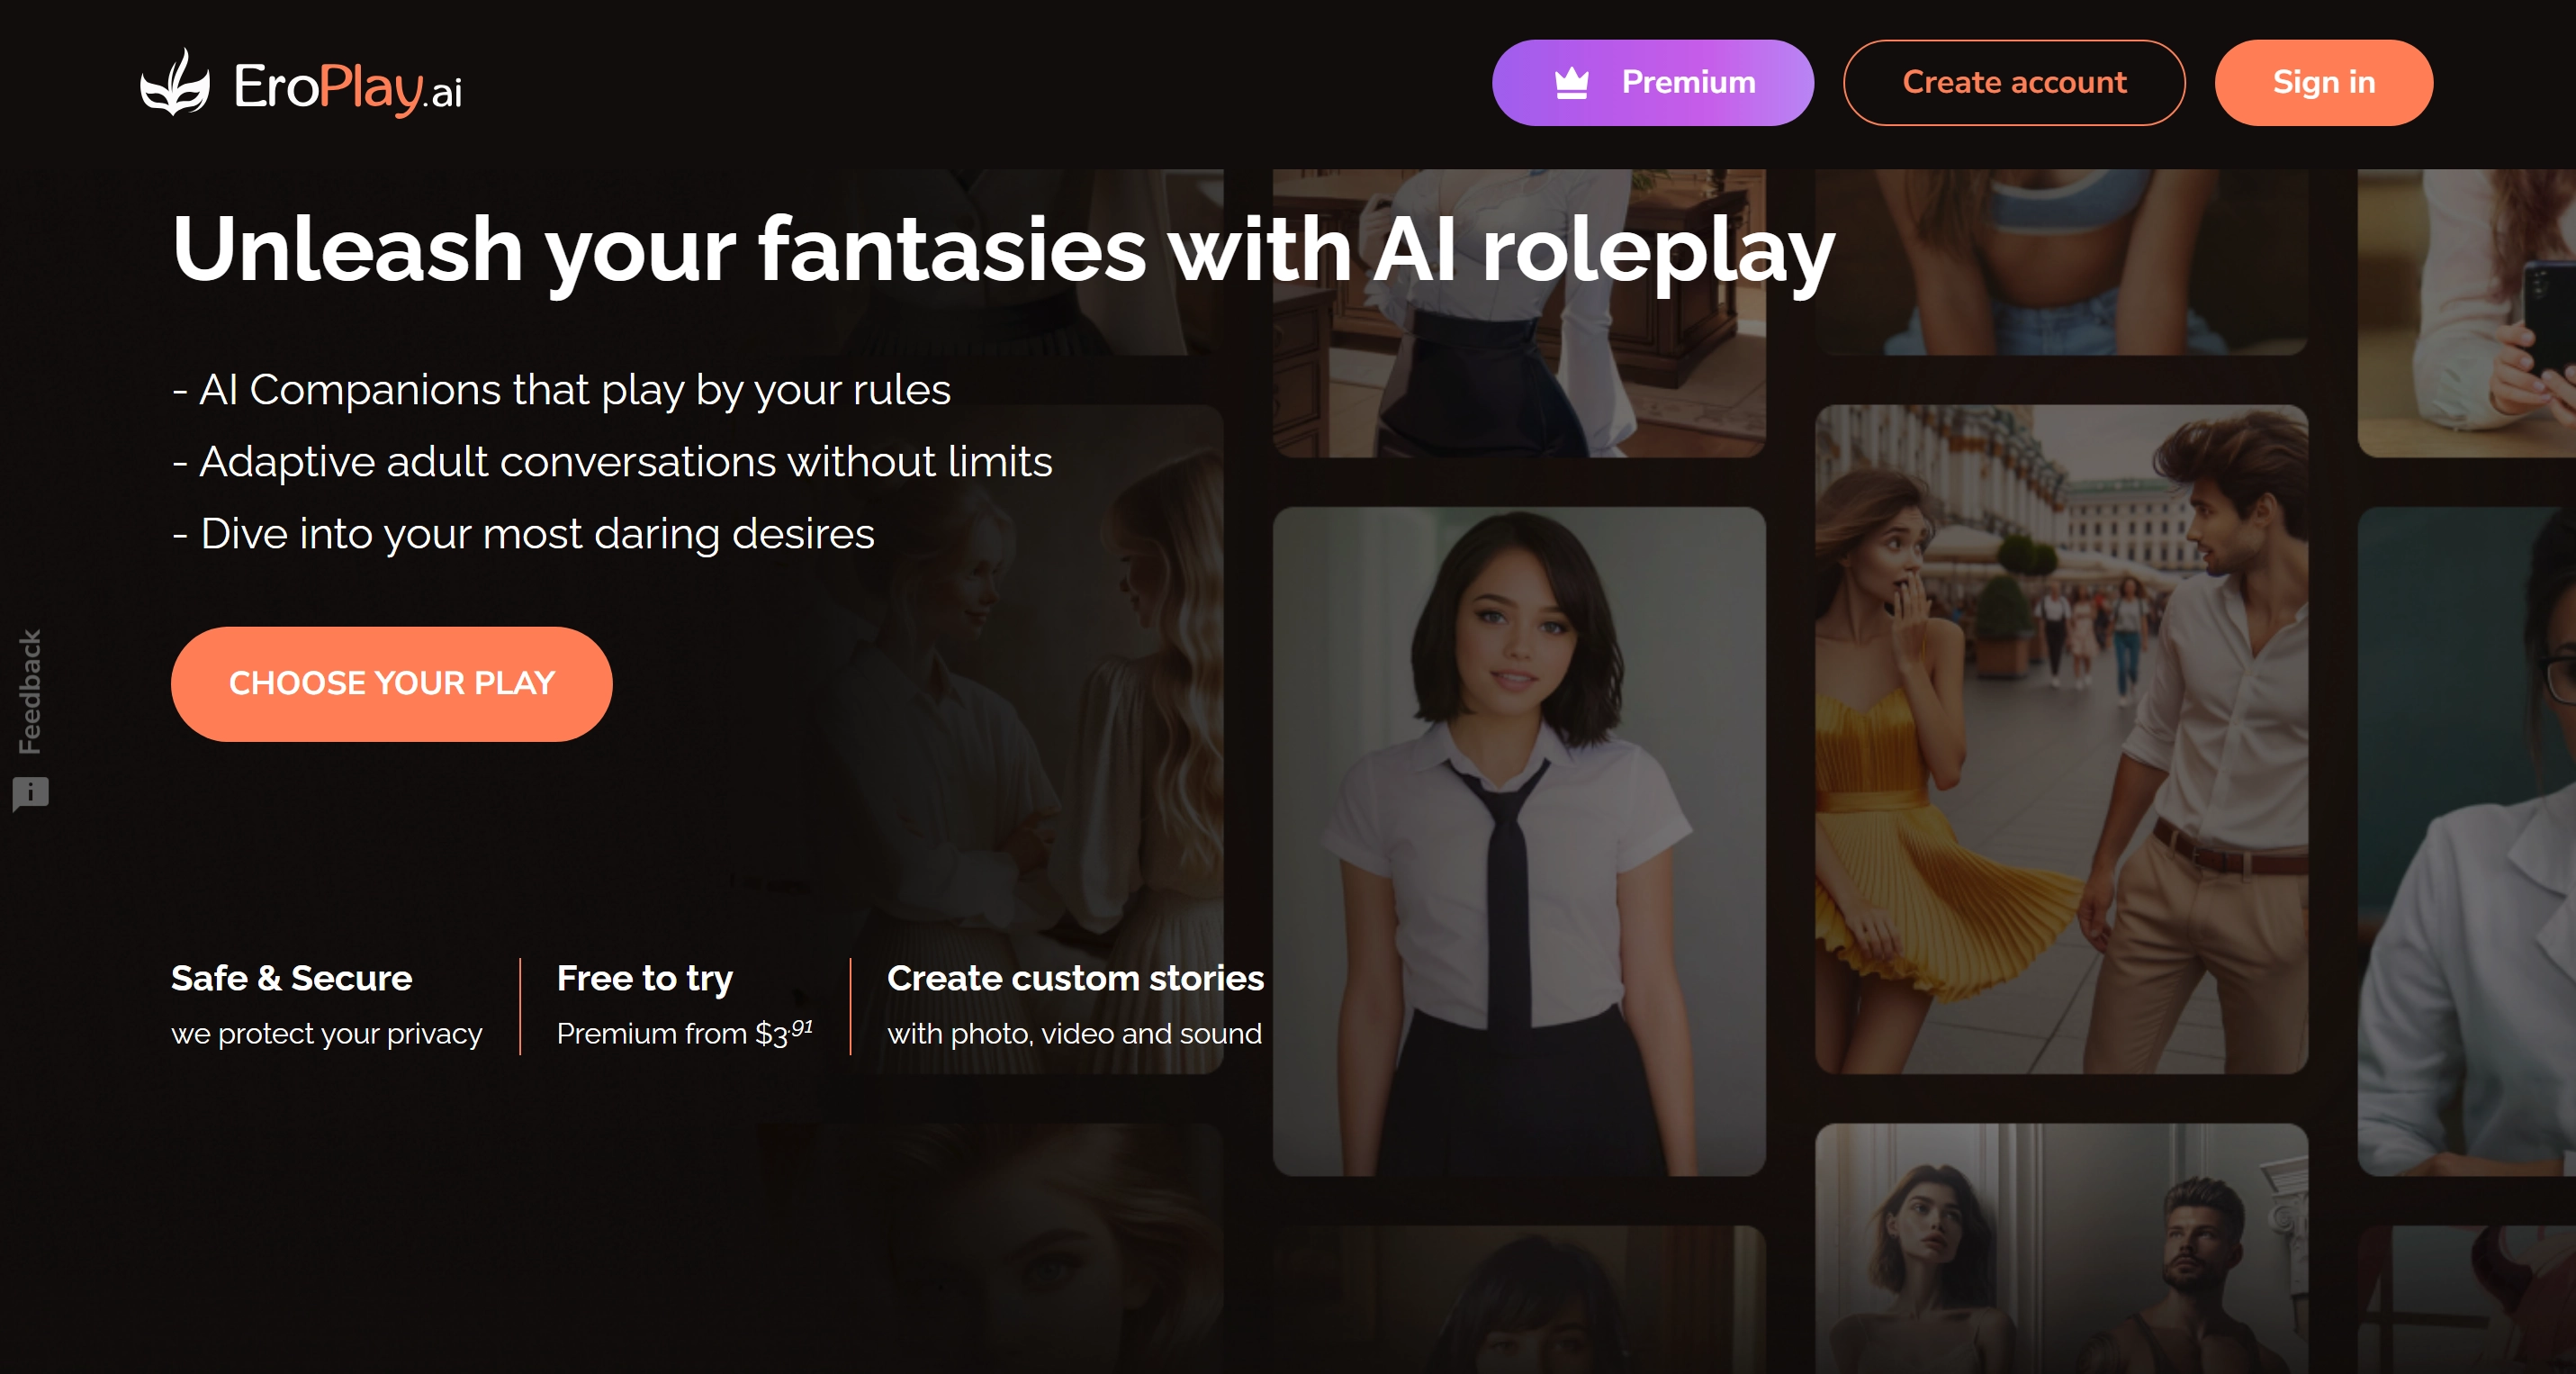Click the Safe & Secure heading
This screenshot has height=1374, width=2576.
(x=291, y=978)
